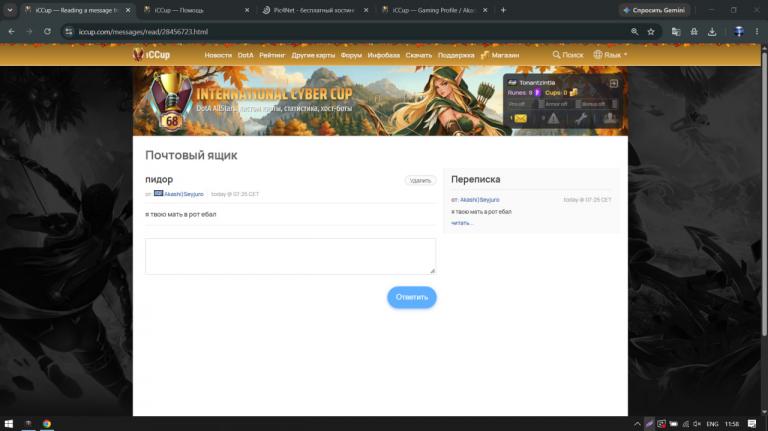Select the iCCup Reading a message tab

pos(77,10)
